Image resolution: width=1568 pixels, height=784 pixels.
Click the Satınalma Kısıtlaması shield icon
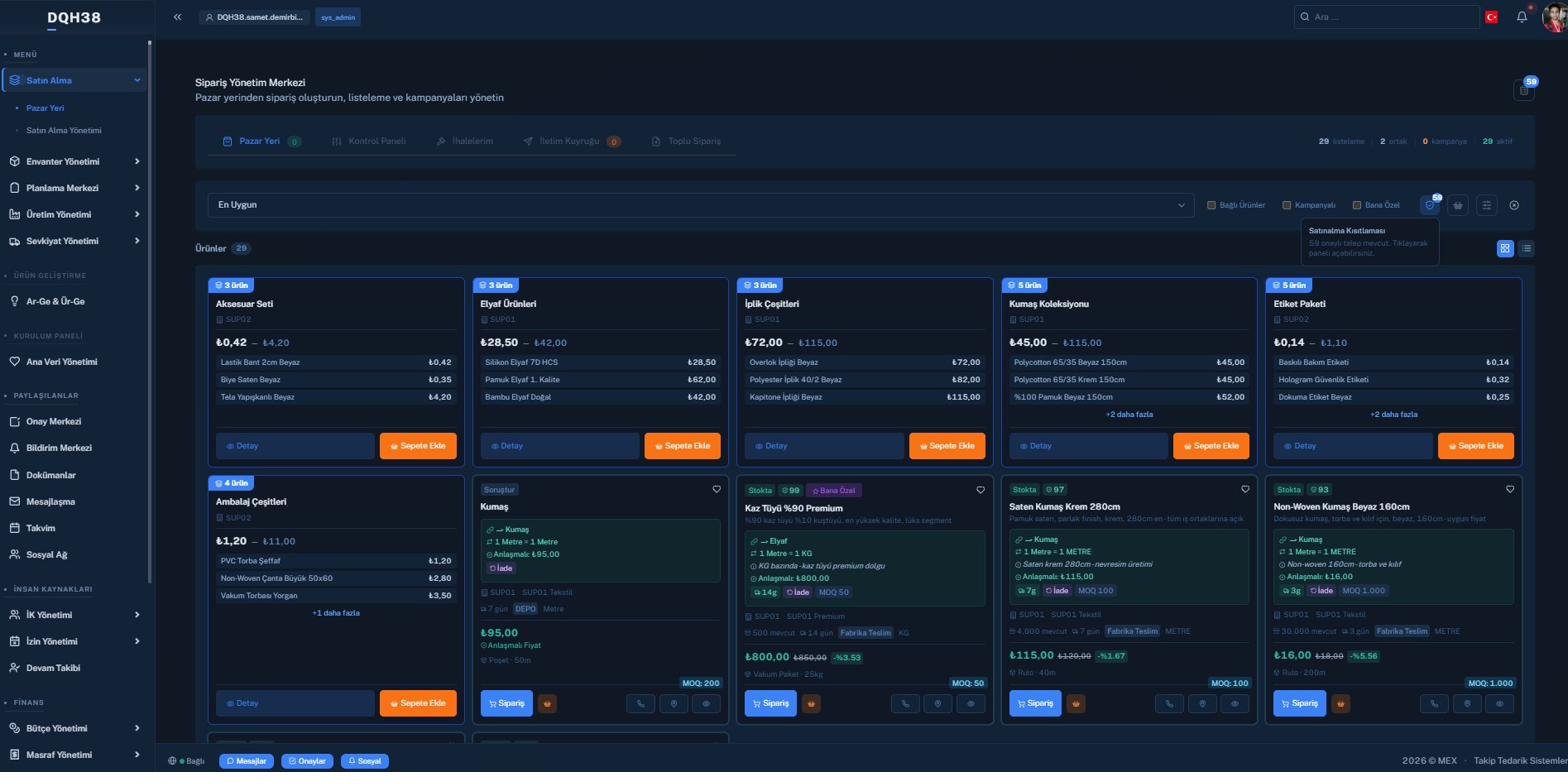point(1430,205)
